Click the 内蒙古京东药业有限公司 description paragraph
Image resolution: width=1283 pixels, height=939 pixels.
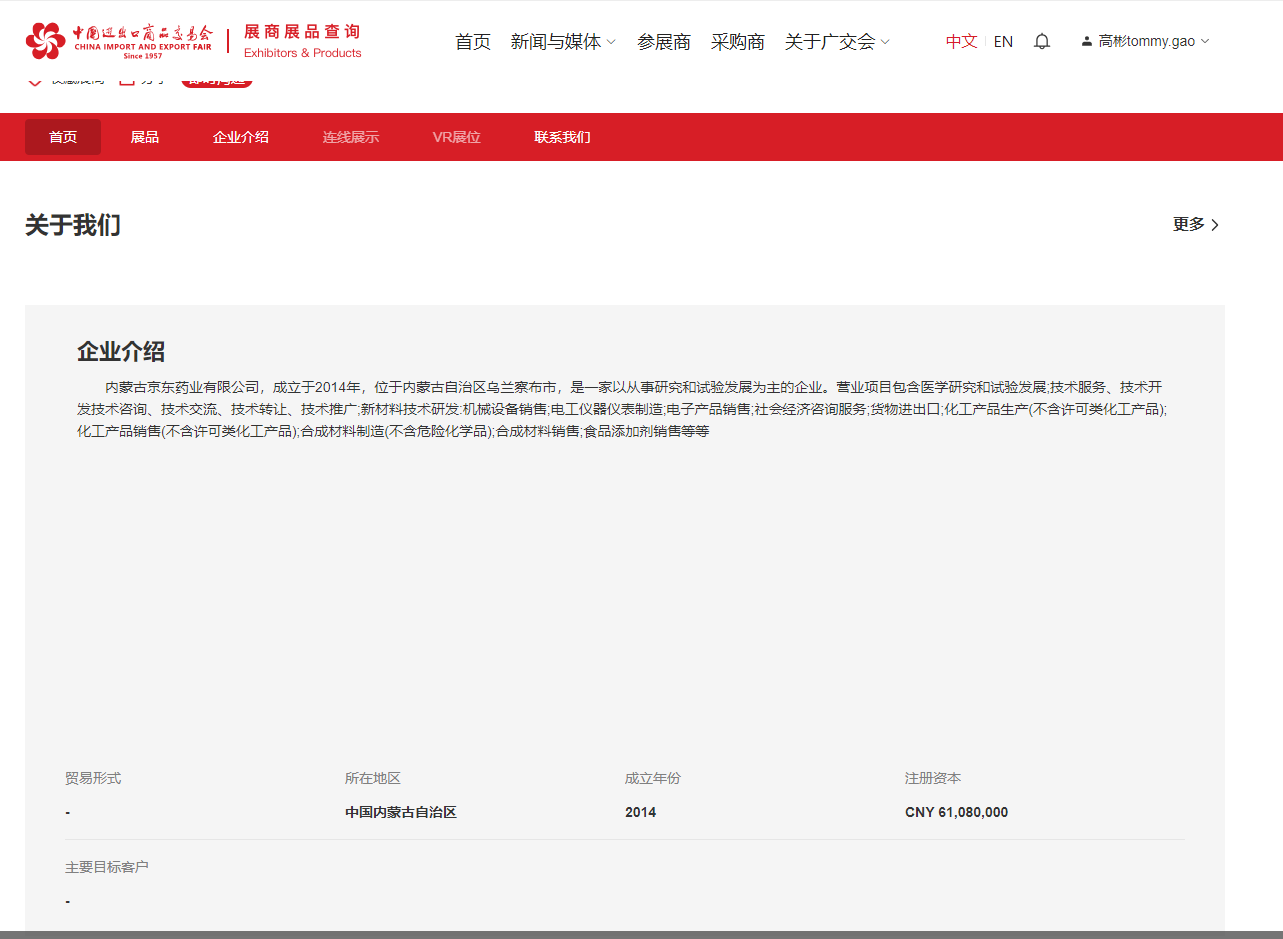(x=622, y=409)
